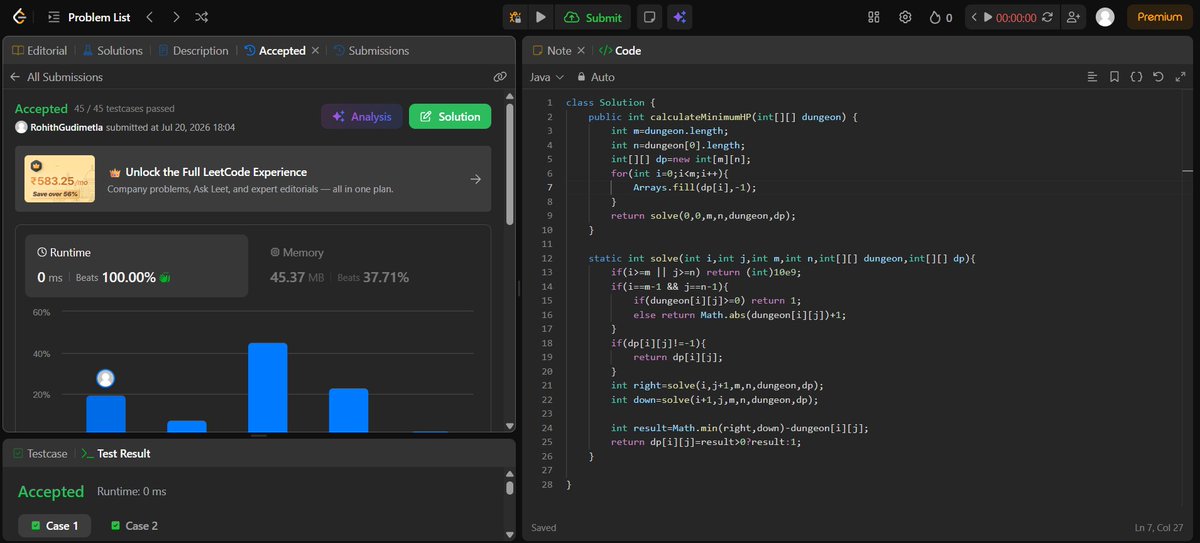Click the invite user icon
This screenshot has height=543, width=1200.
(x=1075, y=17)
